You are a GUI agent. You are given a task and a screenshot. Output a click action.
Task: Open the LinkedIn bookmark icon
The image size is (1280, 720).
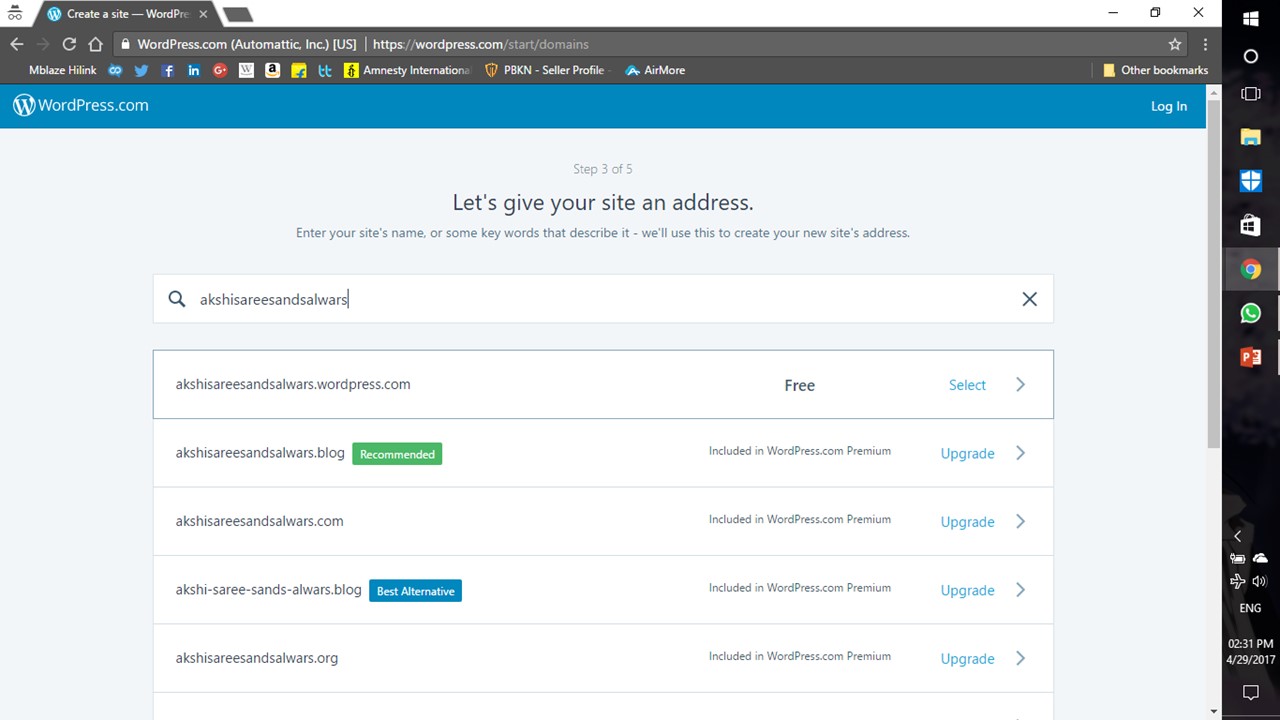[x=194, y=70]
